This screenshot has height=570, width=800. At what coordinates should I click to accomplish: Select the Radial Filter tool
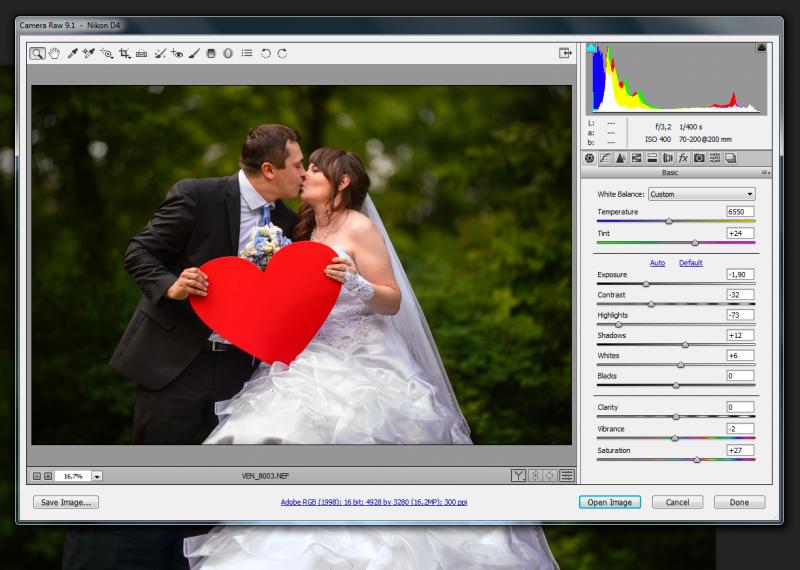(x=228, y=53)
